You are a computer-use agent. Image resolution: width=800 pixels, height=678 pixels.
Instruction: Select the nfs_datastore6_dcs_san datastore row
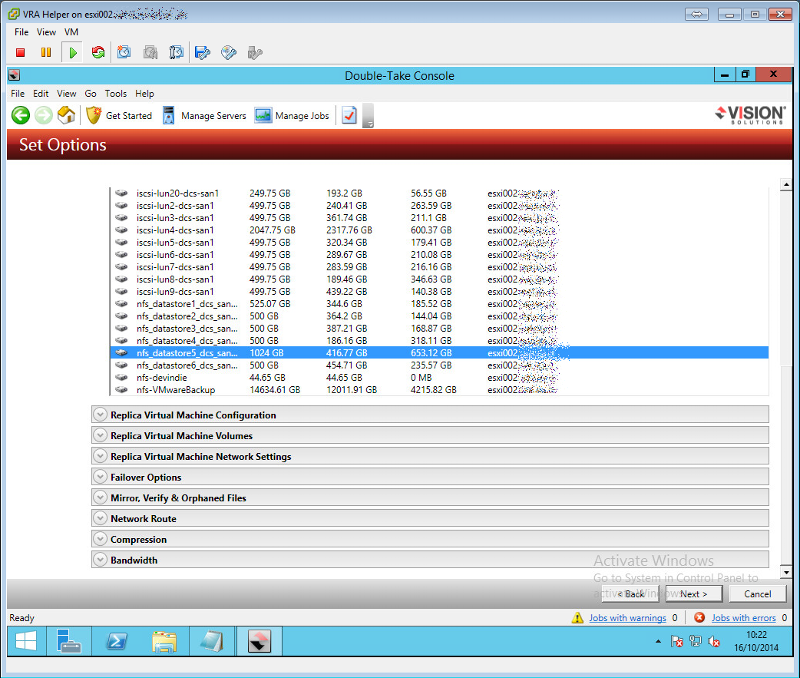pos(439,365)
